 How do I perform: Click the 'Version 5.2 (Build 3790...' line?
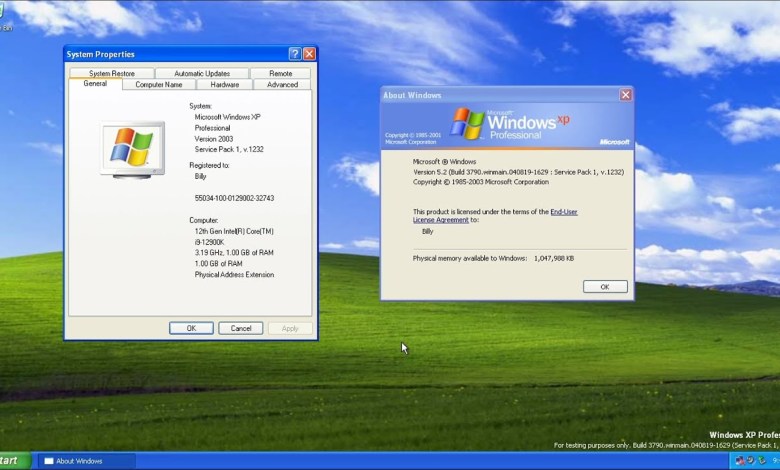click(x=518, y=172)
